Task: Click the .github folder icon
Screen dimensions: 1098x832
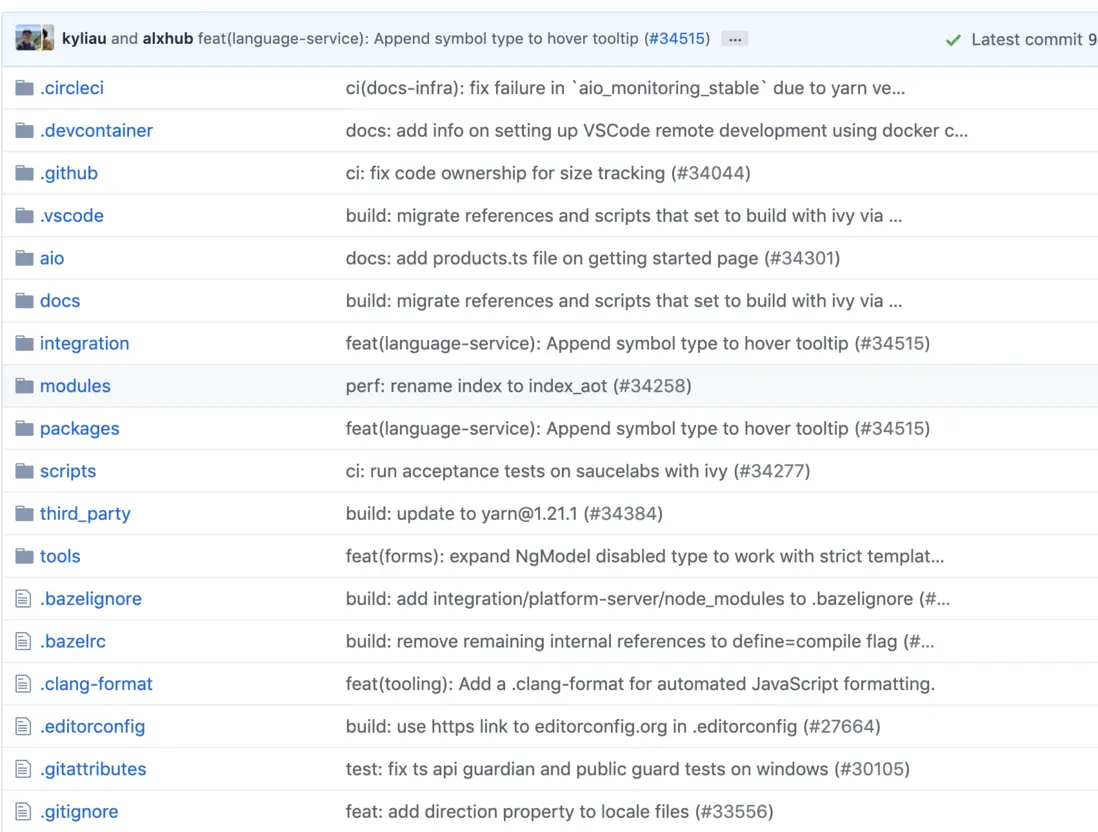Action: (x=25, y=173)
